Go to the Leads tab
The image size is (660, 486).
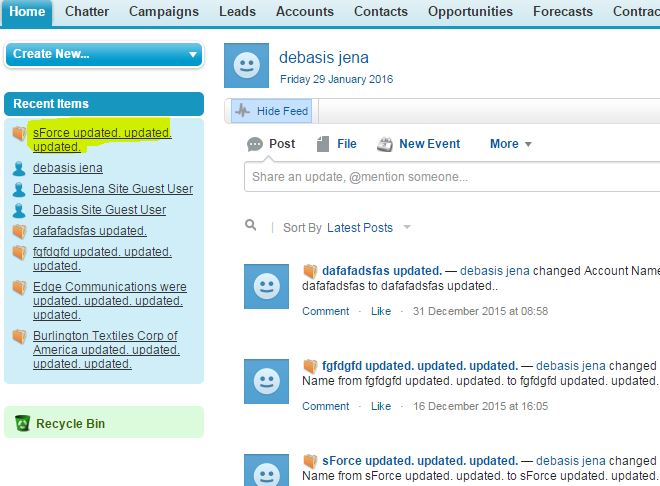(x=237, y=12)
